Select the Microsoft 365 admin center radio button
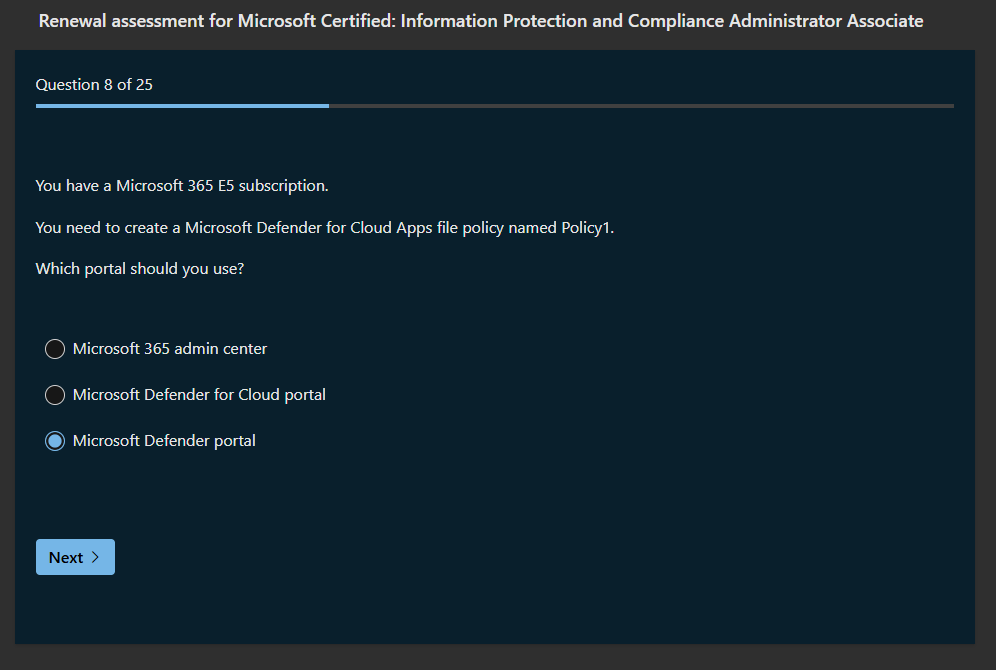 click(55, 349)
